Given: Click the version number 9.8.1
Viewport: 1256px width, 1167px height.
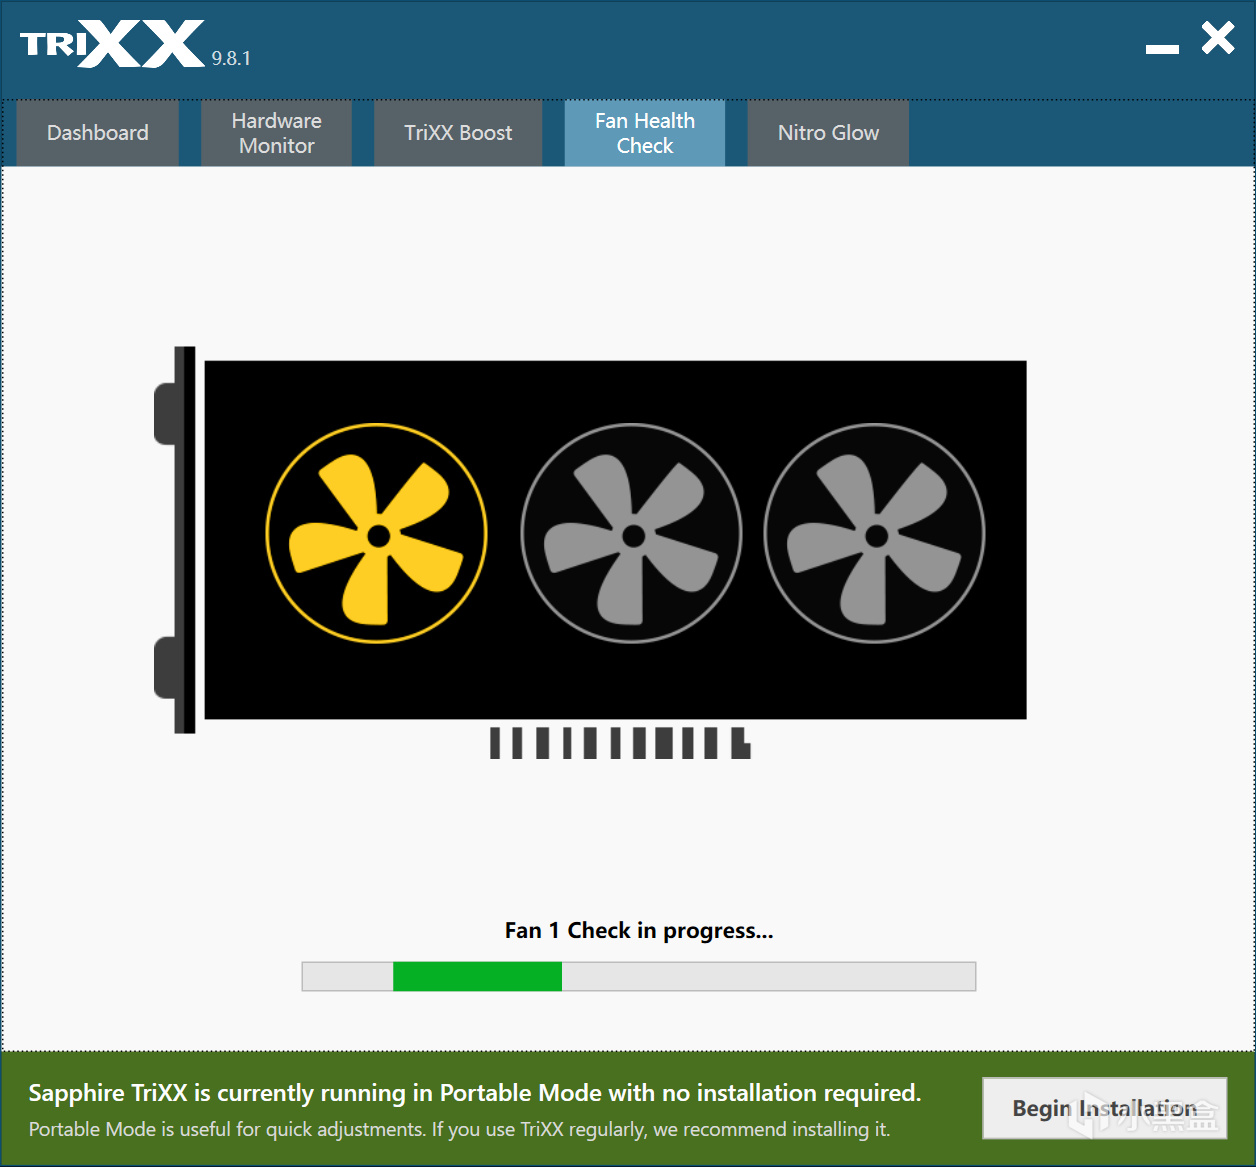Looking at the screenshot, I should (231, 59).
